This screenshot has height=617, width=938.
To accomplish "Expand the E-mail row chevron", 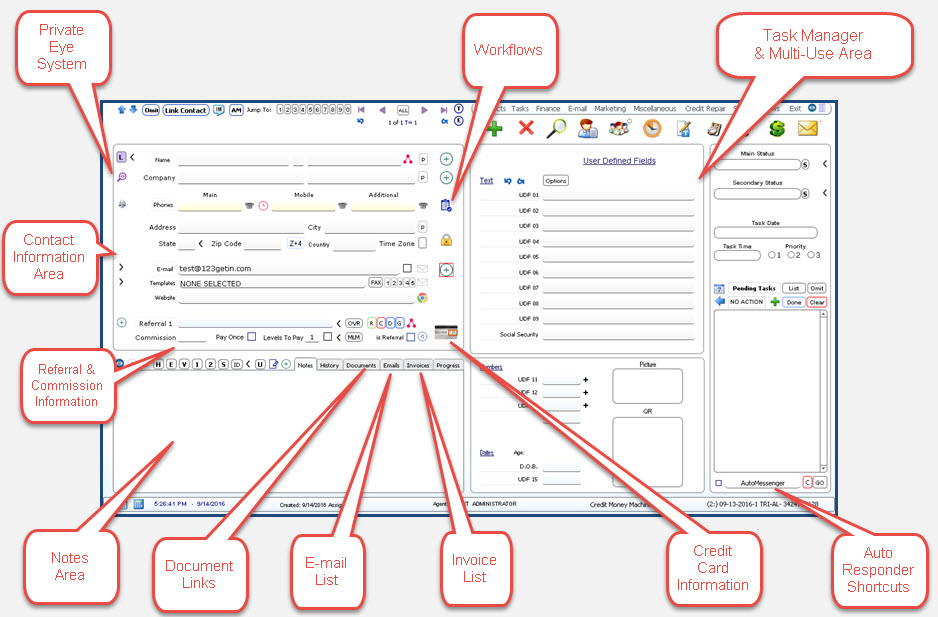I will [x=121, y=268].
